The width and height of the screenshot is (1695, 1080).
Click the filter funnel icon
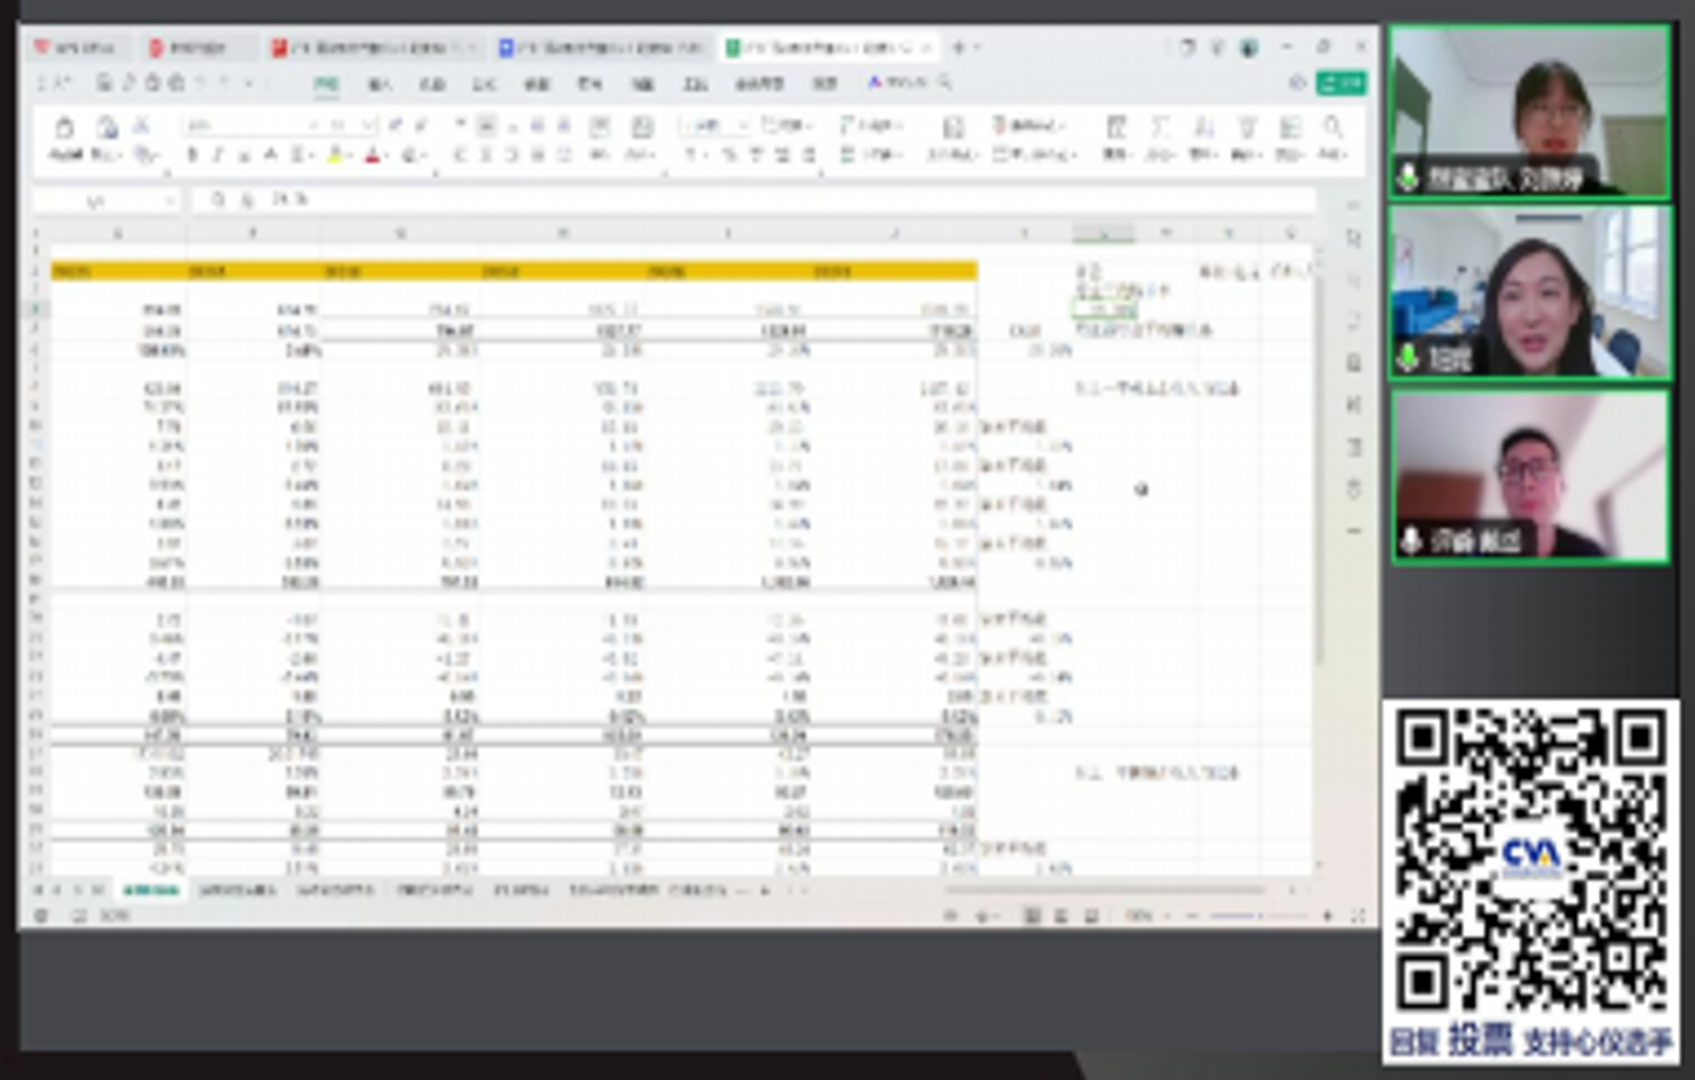[x=1247, y=128]
